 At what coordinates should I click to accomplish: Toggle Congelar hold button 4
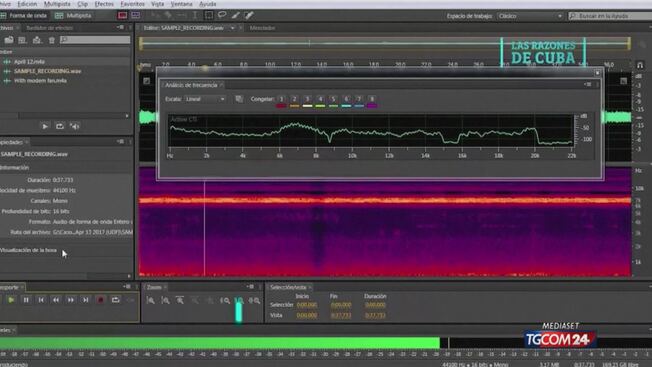pyautogui.click(x=320, y=99)
